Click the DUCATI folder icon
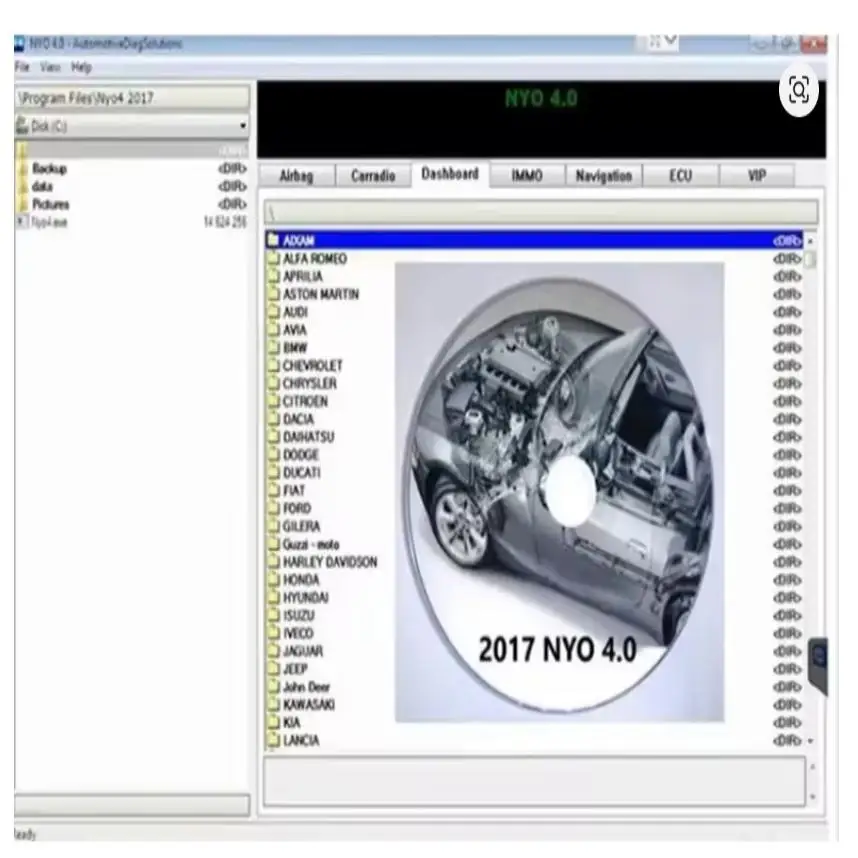 tap(273, 472)
